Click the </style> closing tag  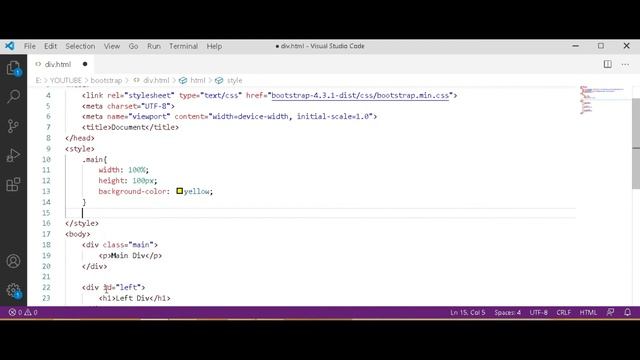[82, 223]
